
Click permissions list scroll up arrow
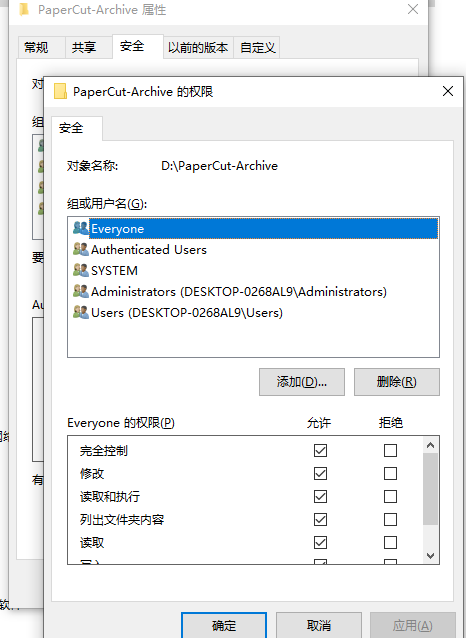pyautogui.click(x=430, y=445)
